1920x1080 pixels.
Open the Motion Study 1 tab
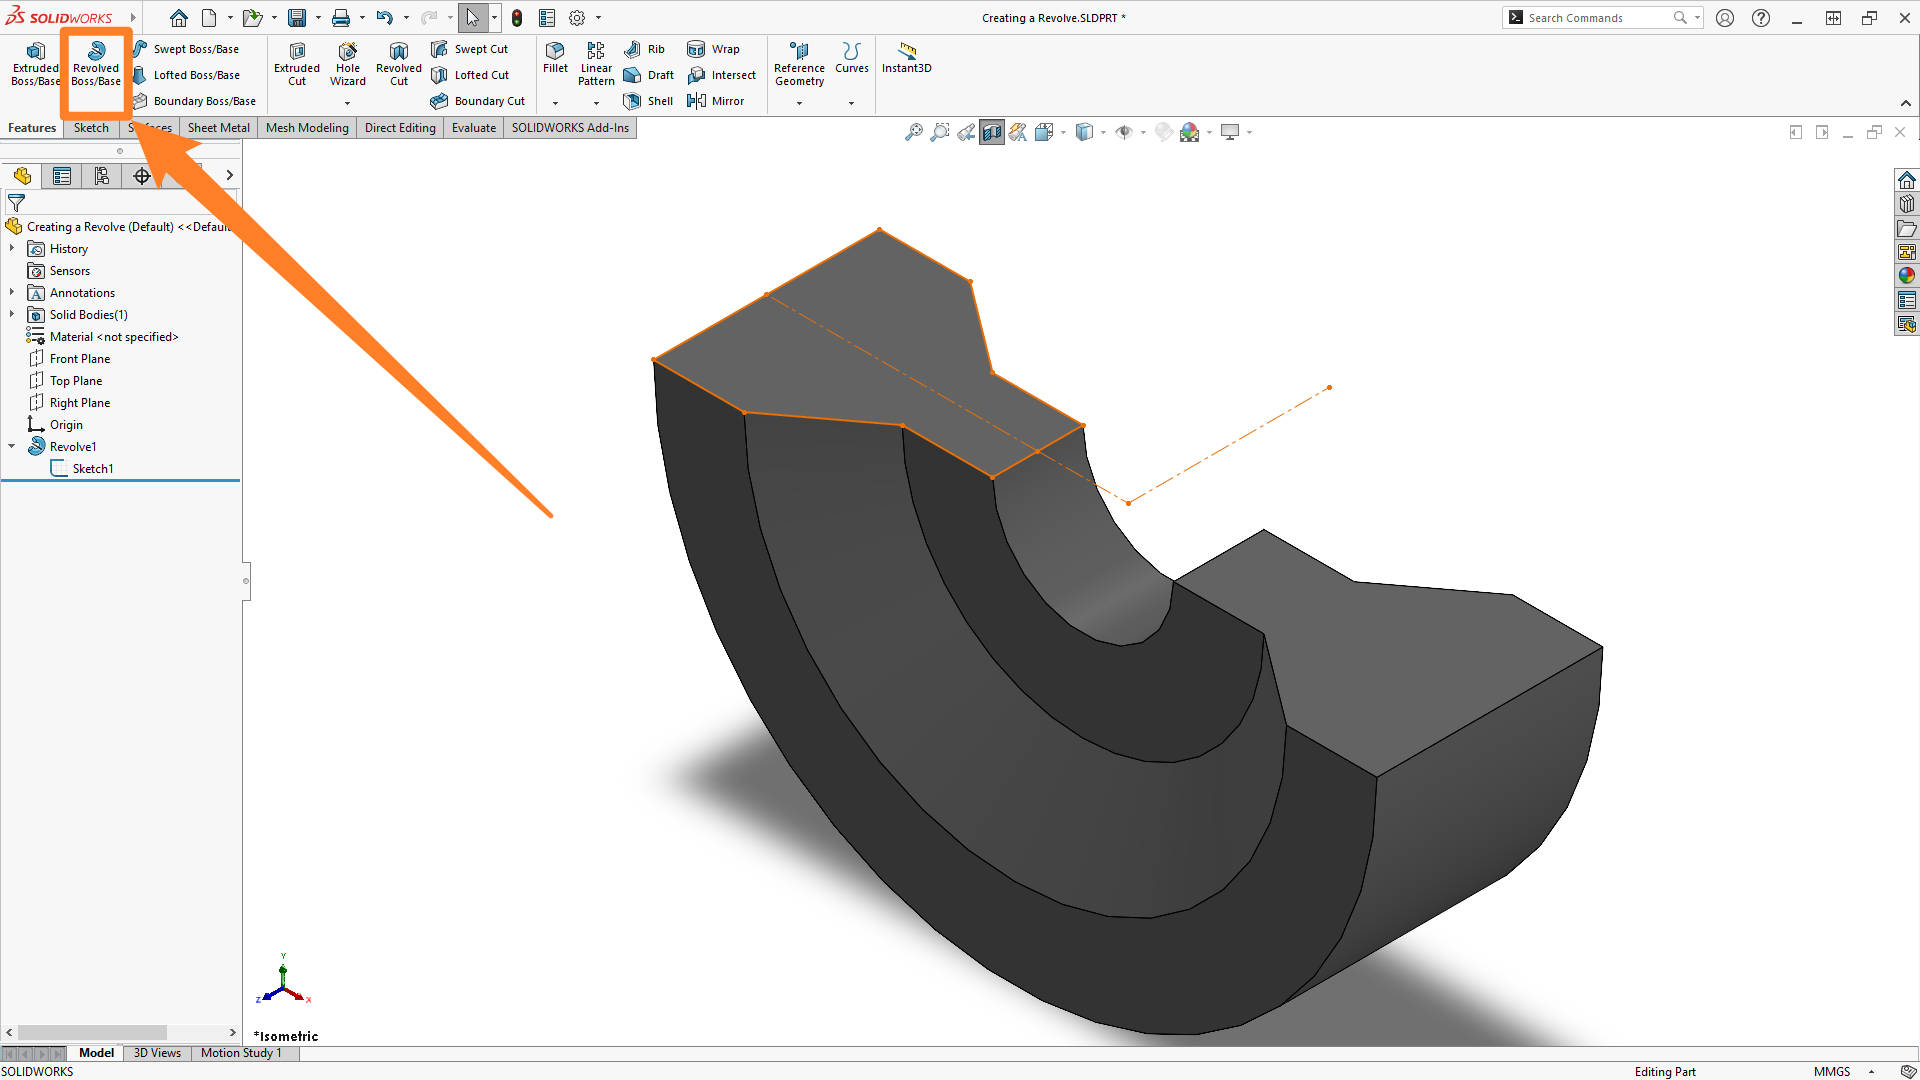(240, 1052)
